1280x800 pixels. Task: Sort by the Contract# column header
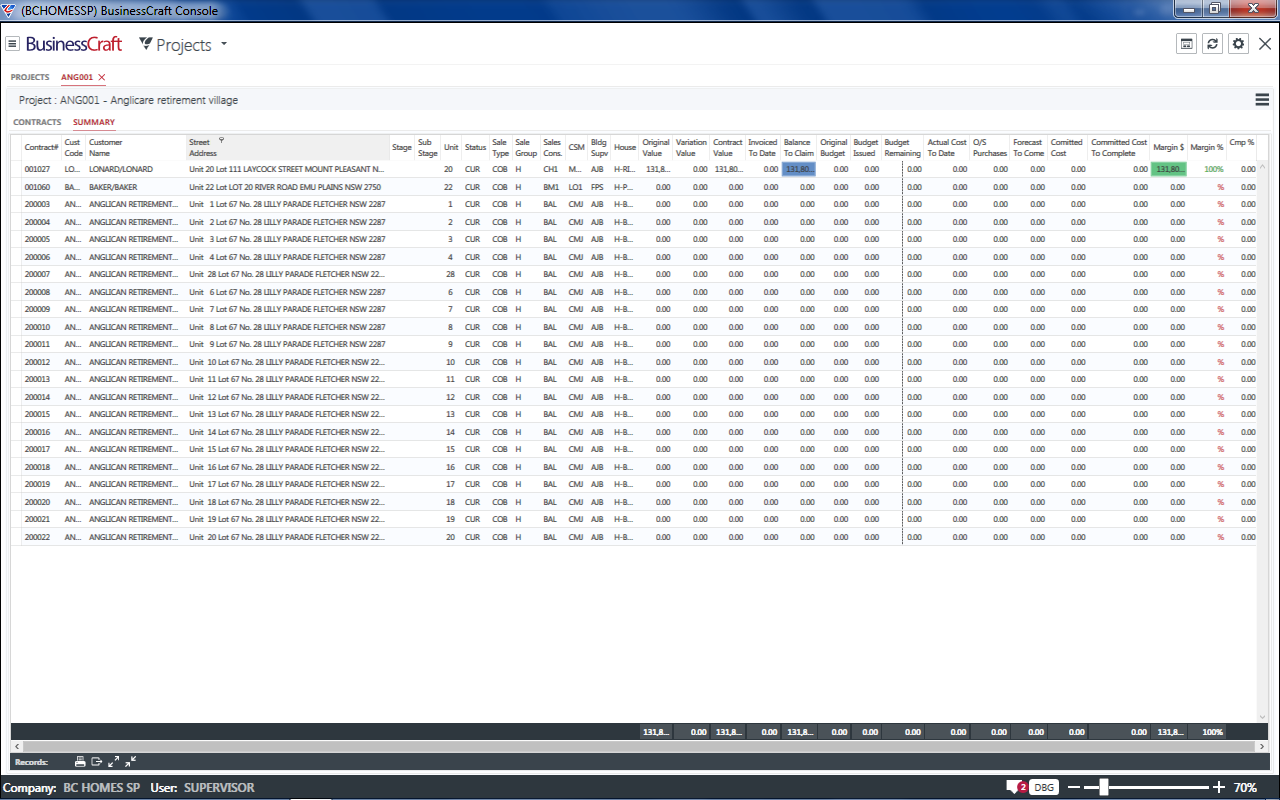pos(42,147)
